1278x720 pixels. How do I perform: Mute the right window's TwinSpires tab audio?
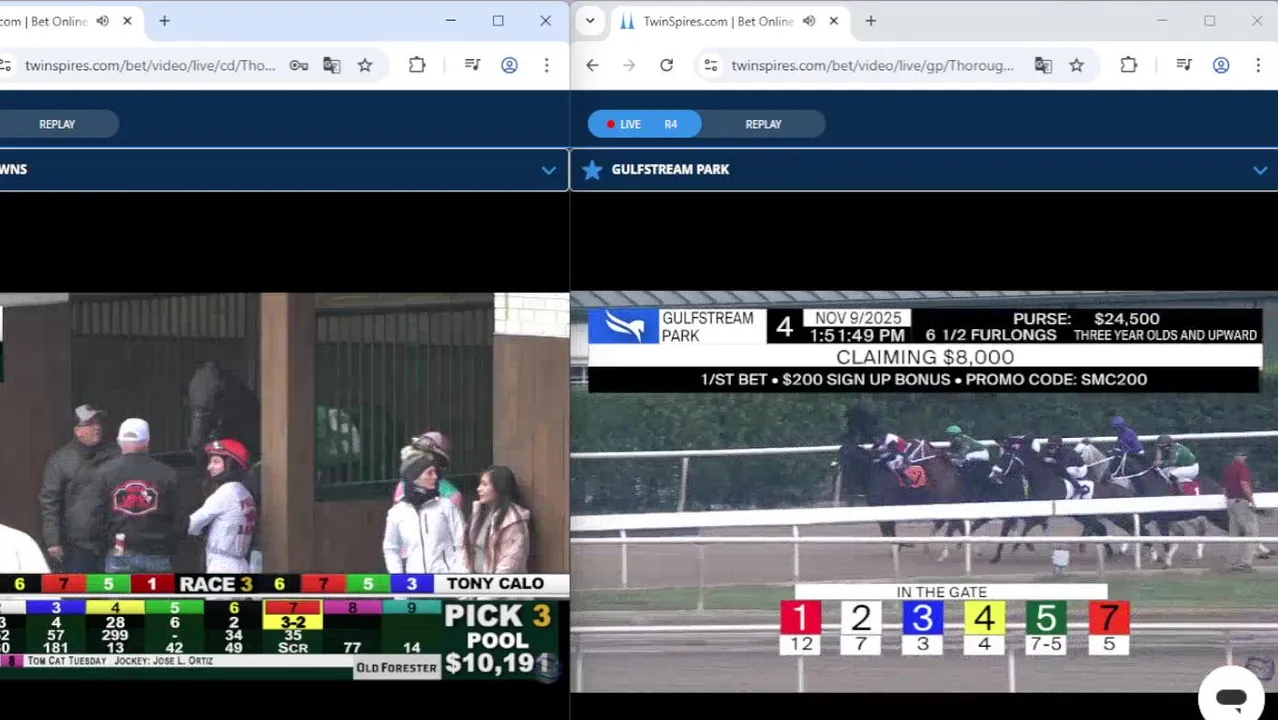point(808,21)
